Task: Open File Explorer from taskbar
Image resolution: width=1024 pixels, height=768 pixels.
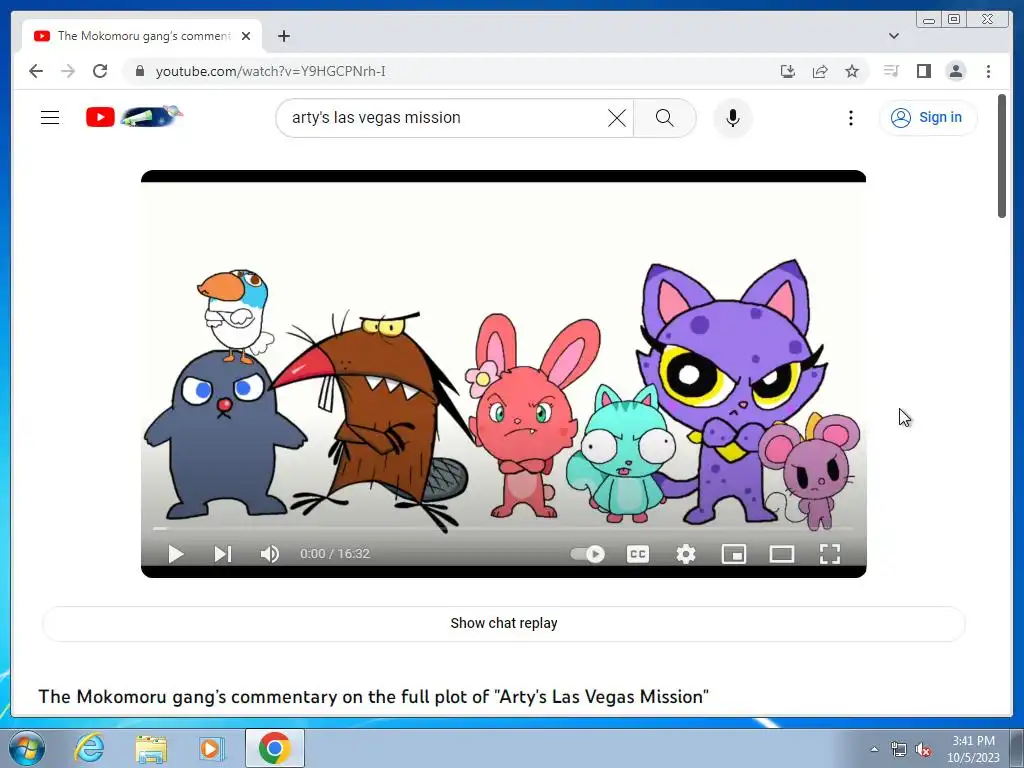Action: (151, 748)
